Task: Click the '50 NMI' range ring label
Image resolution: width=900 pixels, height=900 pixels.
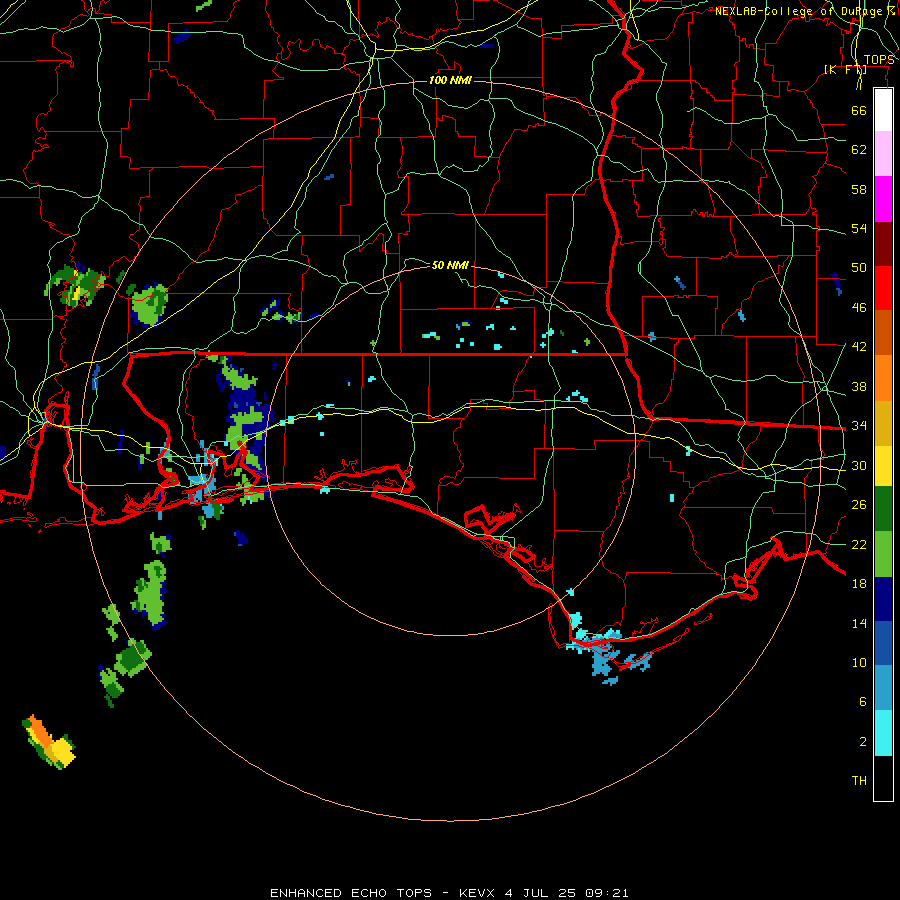Action: pyautogui.click(x=450, y=265)
